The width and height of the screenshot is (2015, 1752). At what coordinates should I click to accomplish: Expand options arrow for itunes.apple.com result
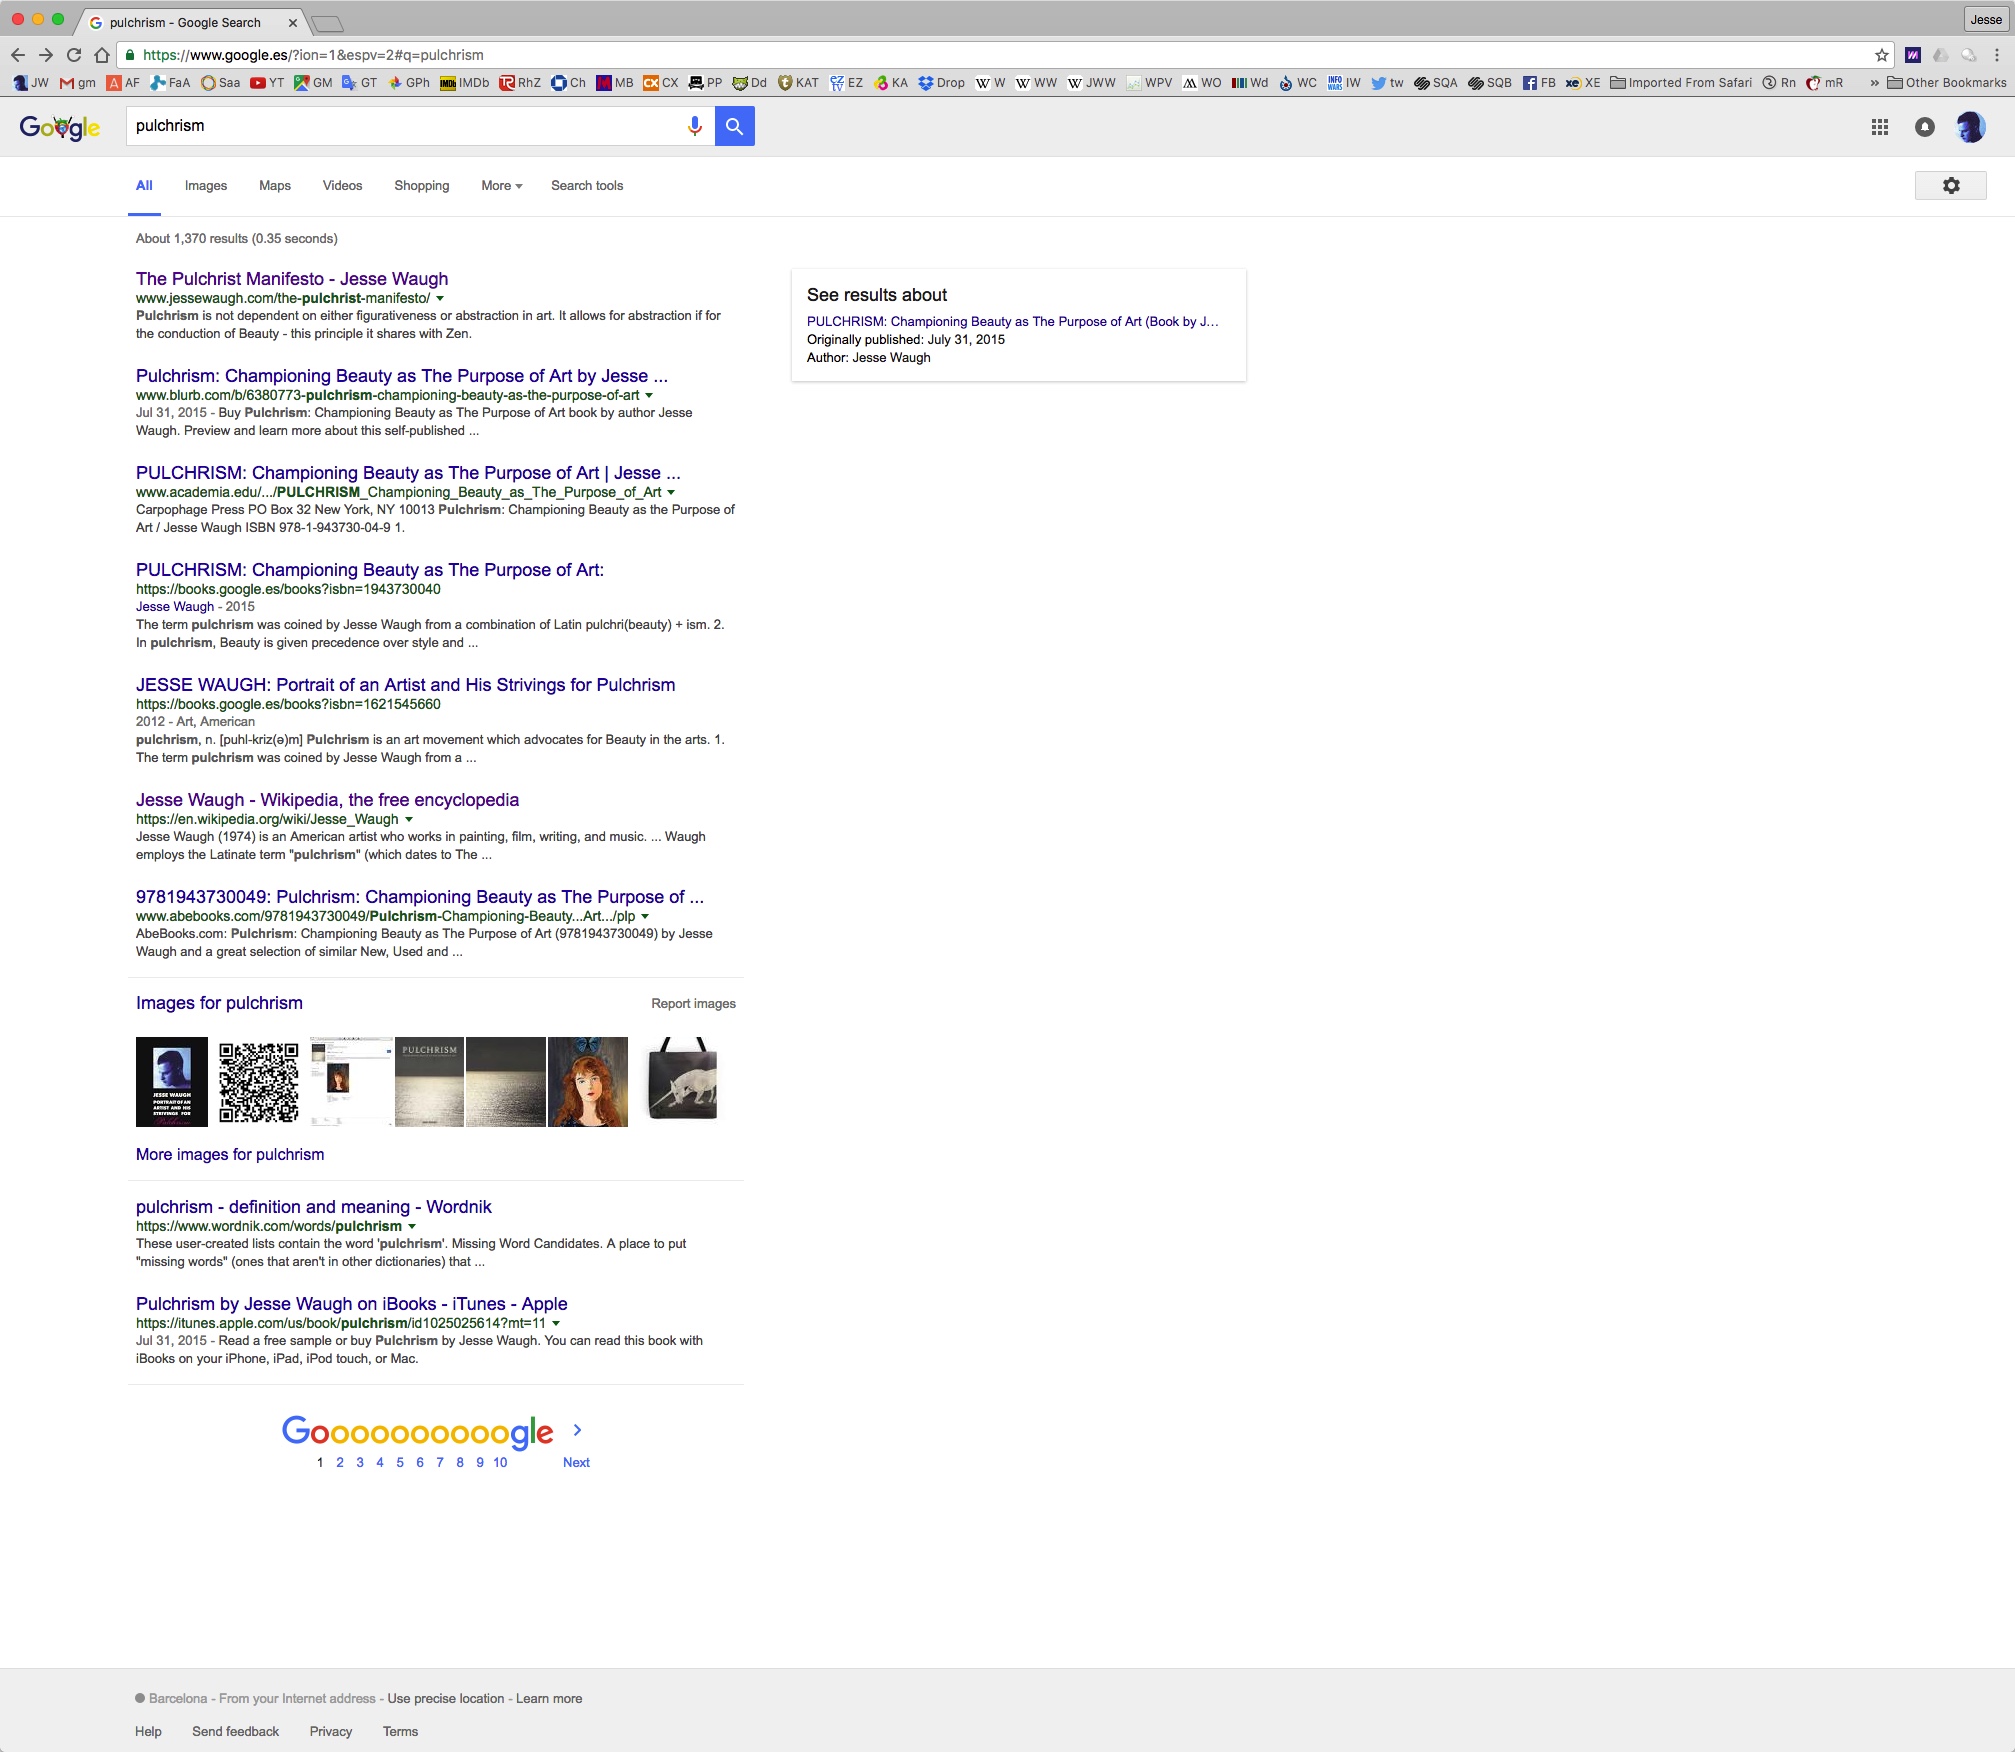coord(556,1324)
